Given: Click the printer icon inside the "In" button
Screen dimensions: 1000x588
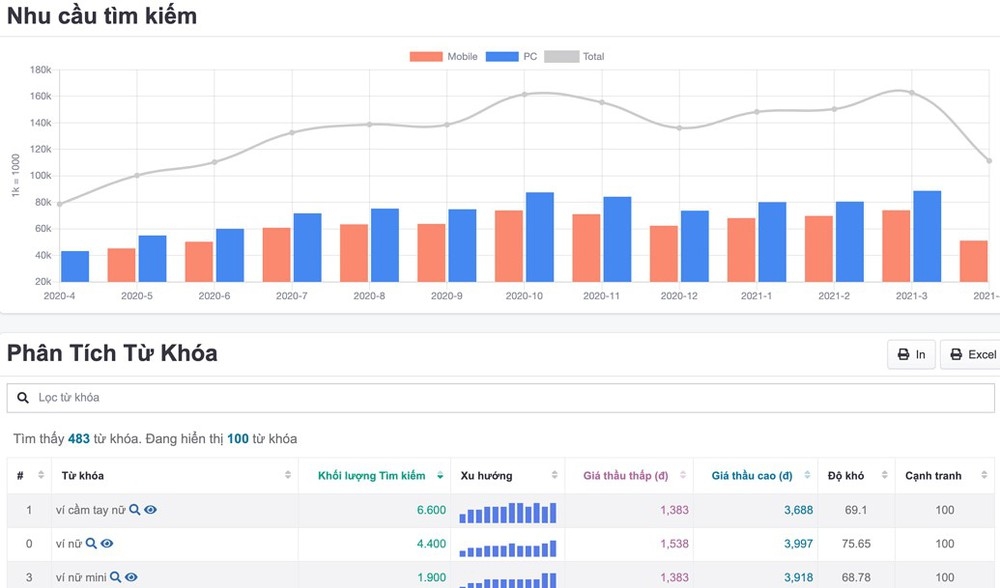Looking at the screenshot, I should click(901, 354).
